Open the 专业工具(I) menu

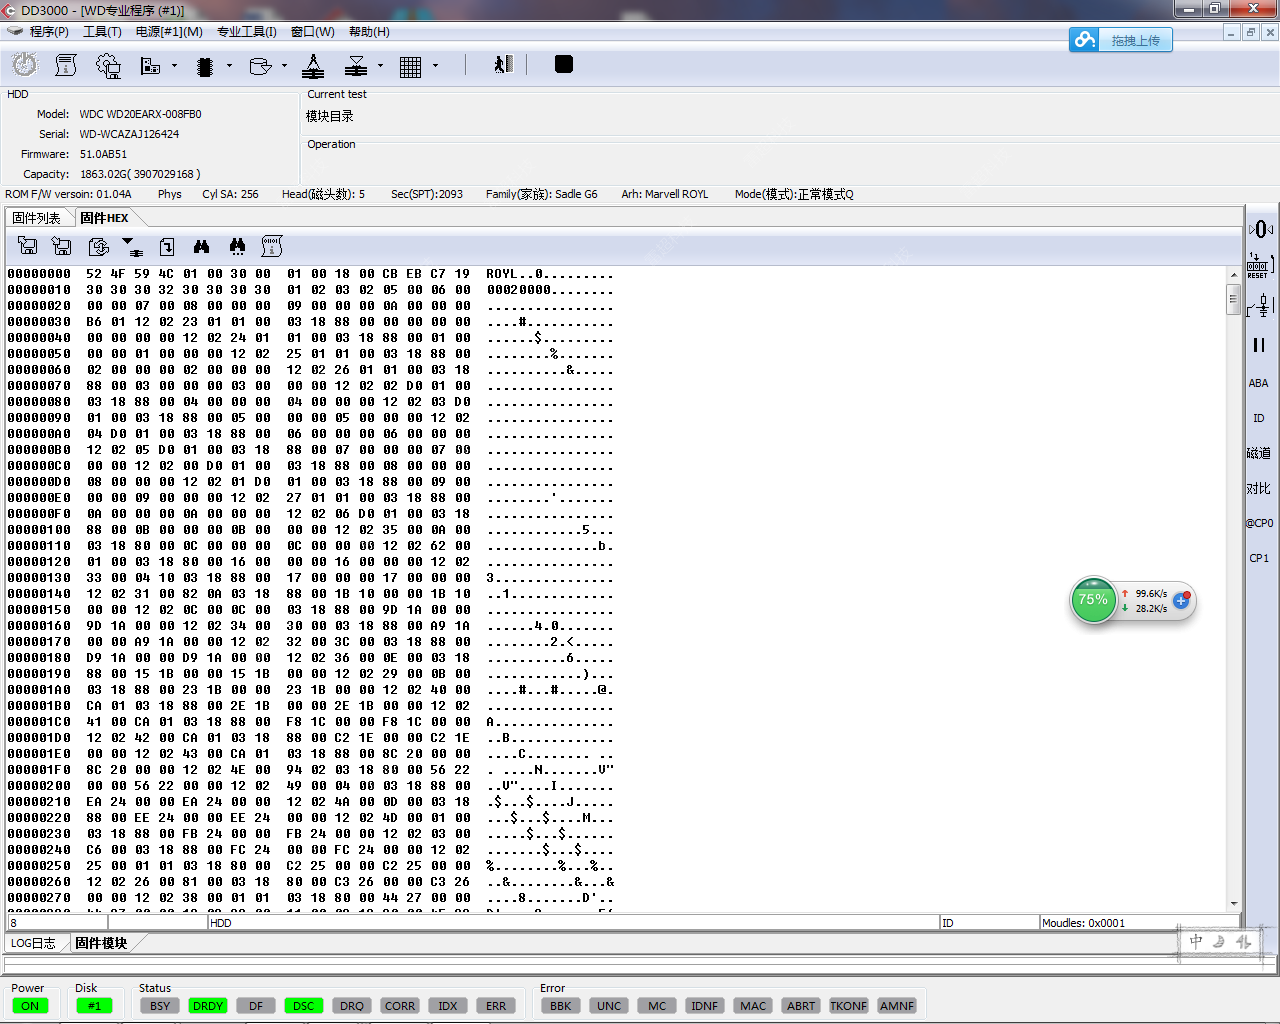pos(246,32)
